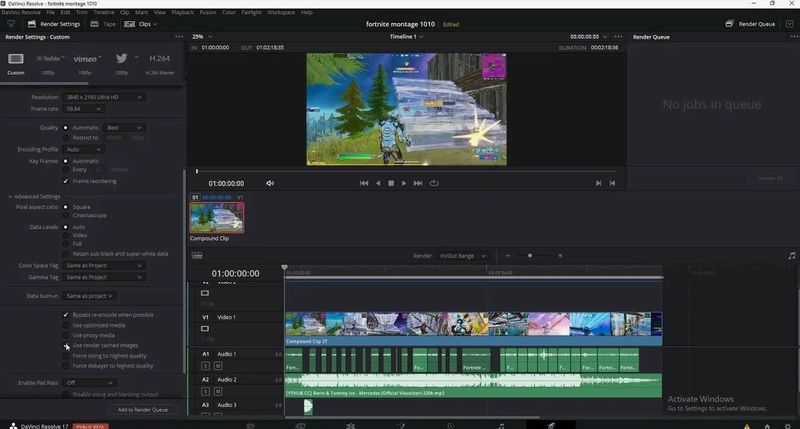The height and width of the screenshot is (429, 800).
Task: Open the Playback menu
Action: pyautogui.click(x=182, y=12)
